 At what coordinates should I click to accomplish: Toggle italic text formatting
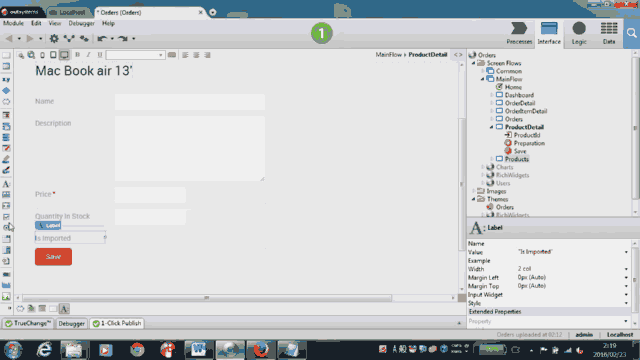click(x=88, y=55)
